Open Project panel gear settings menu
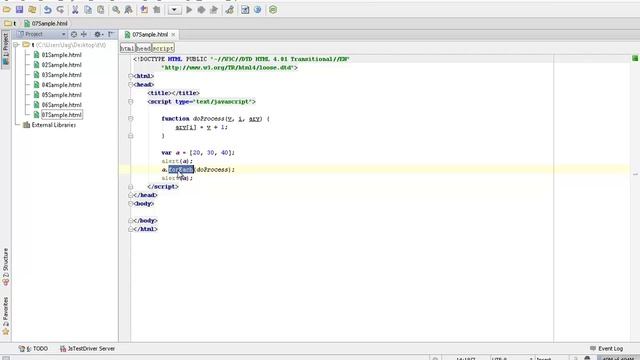This screenshot has width=640, height=360. [98, 34]
